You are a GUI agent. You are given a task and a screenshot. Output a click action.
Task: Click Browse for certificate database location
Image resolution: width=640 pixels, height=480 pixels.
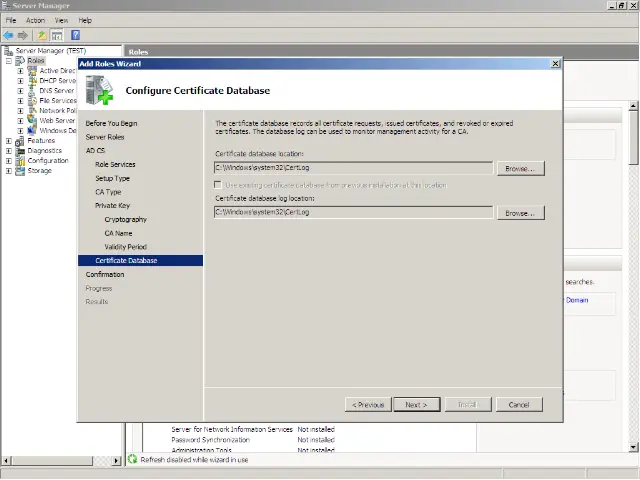[x=519, y=169]
